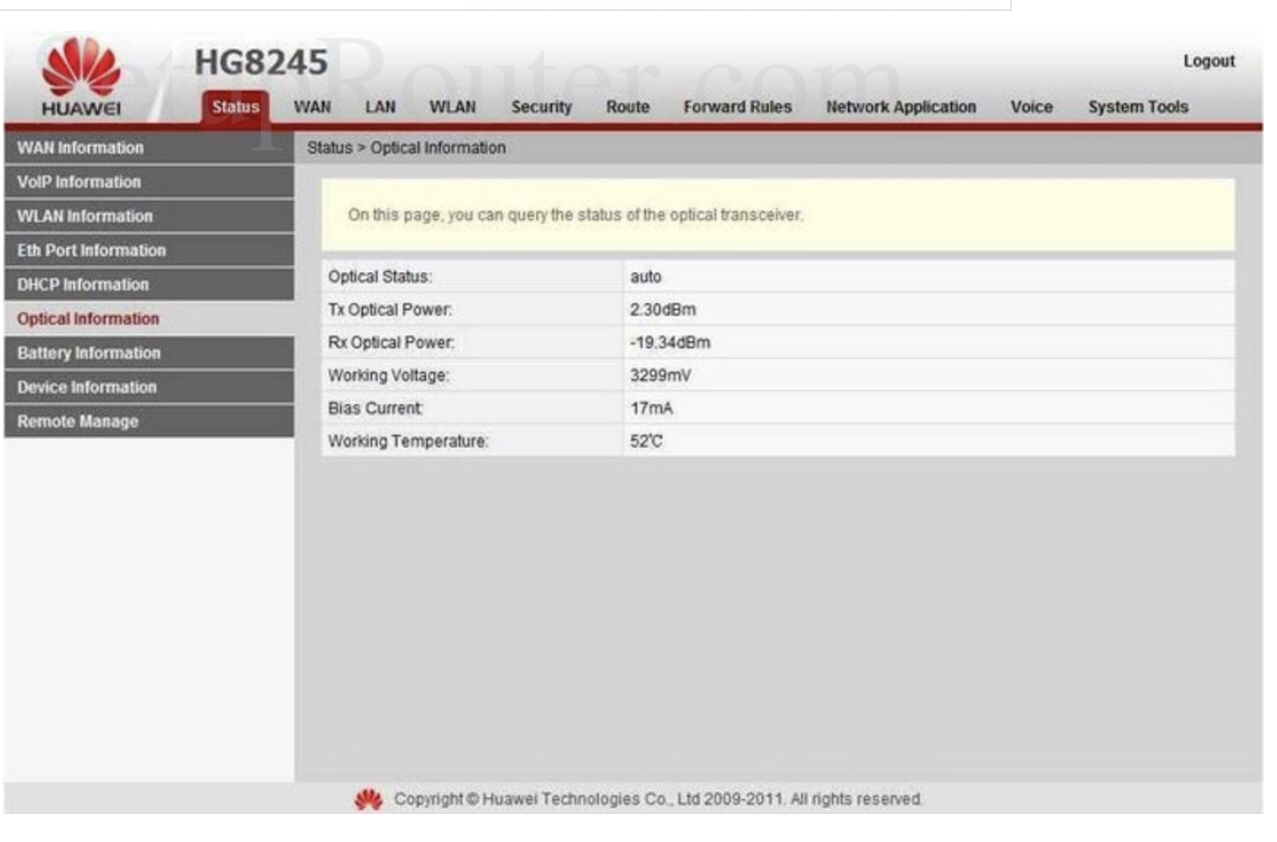
Task: Select the Voice tab
Action: 1031,107
